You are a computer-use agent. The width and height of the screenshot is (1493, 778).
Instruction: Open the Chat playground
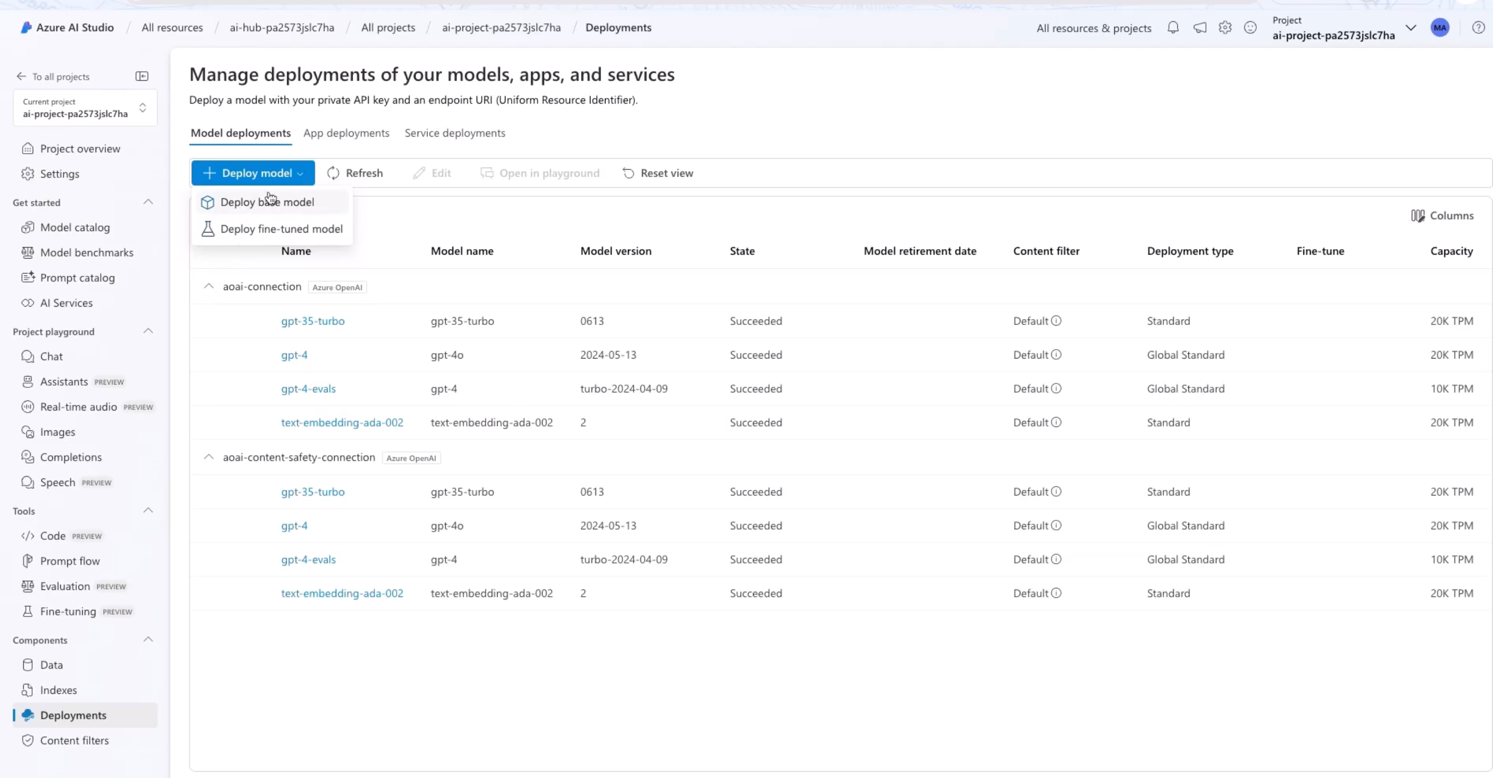(51, 356)
